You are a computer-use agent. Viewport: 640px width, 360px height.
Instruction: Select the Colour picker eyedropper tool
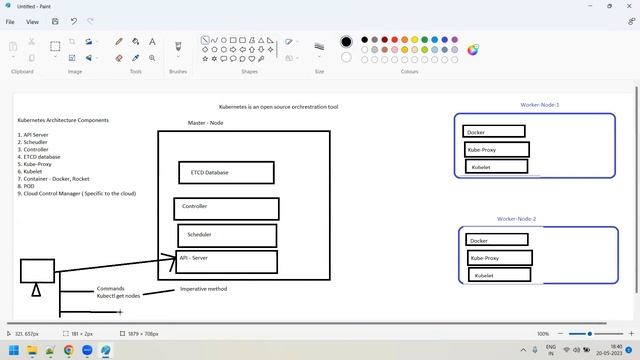click(x=136, y=58)
